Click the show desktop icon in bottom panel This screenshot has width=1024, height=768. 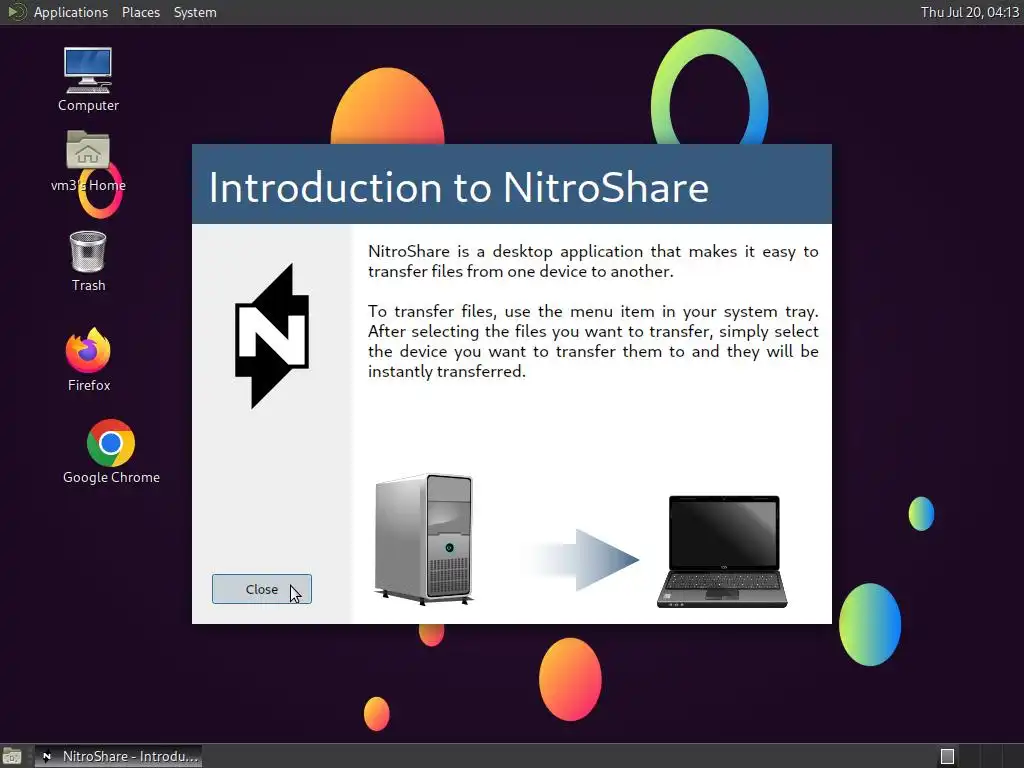[x=12, y=756]
